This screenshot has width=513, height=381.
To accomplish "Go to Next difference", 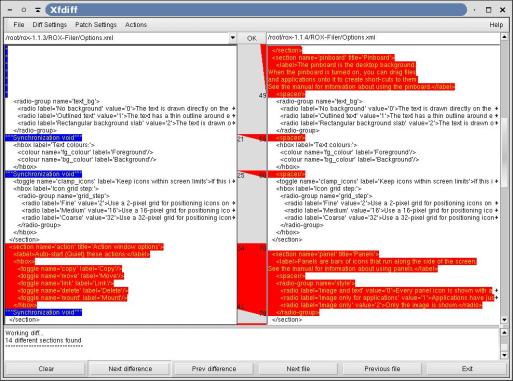I will click(130, 369).
